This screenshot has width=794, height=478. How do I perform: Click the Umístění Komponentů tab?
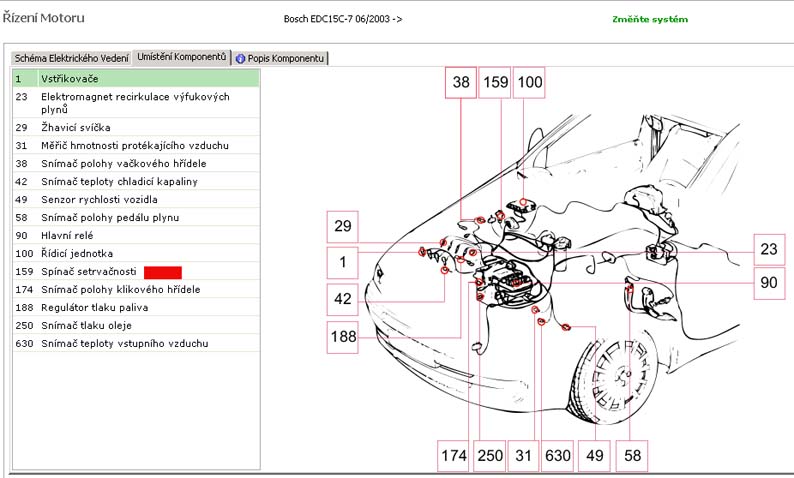tap(181, 57)
